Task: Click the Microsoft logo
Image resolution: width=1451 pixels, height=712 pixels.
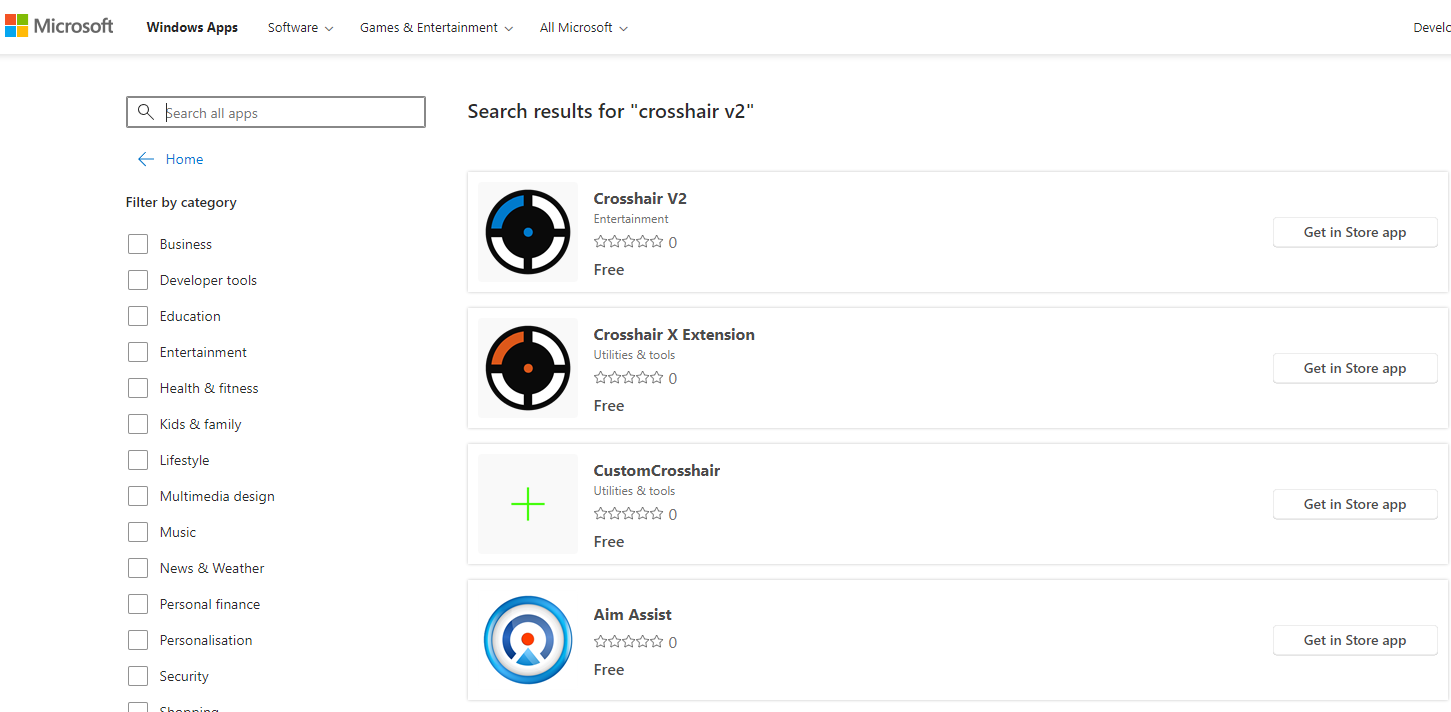Action: tap(59, 26)
